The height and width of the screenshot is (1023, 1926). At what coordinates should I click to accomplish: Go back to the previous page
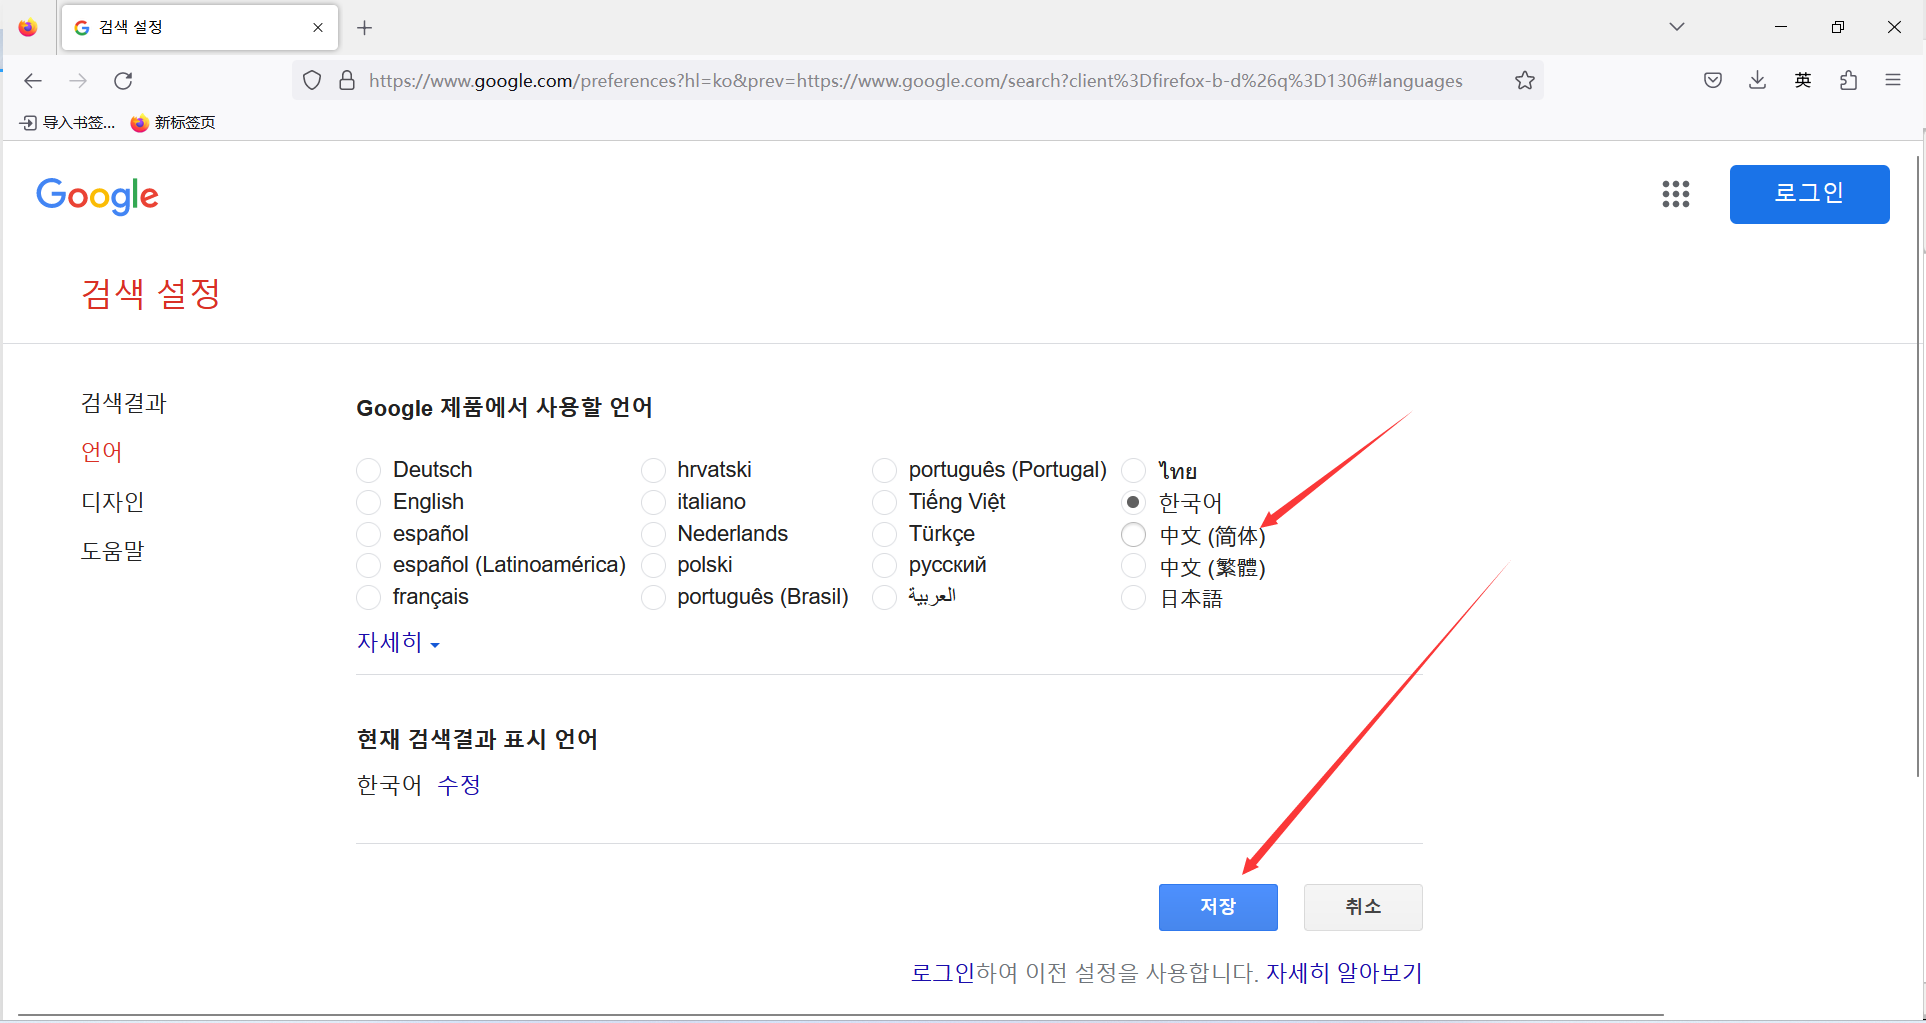[33, 81]
